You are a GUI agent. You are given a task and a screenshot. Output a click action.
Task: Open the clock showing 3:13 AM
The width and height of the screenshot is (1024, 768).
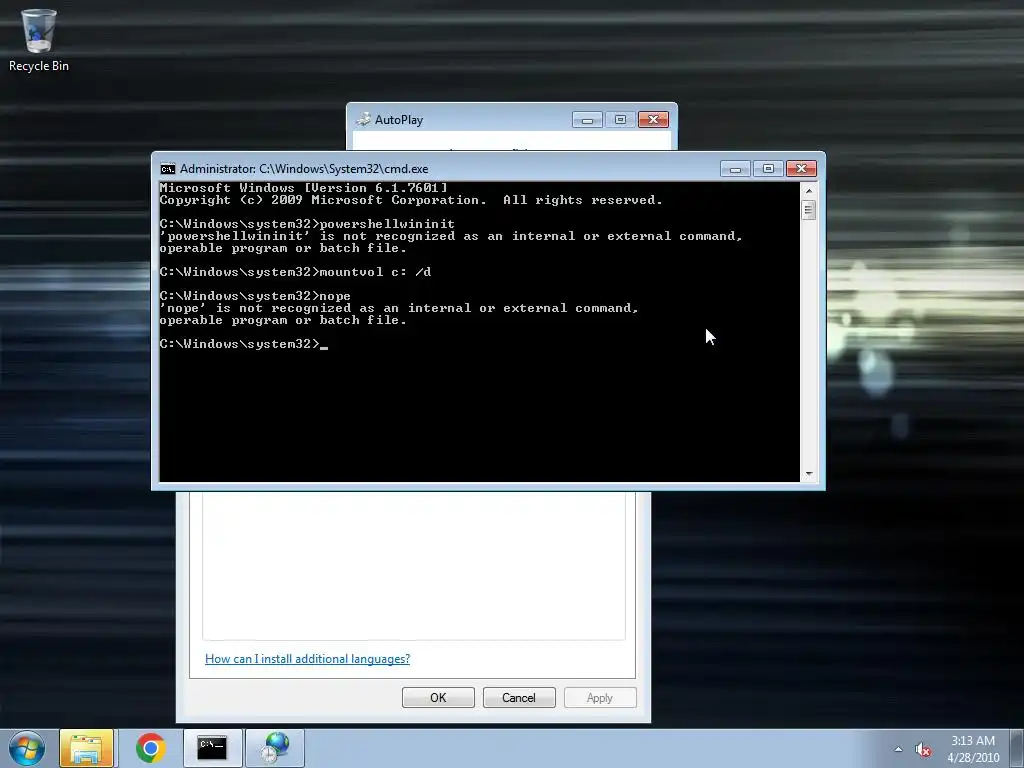[973, 749]
